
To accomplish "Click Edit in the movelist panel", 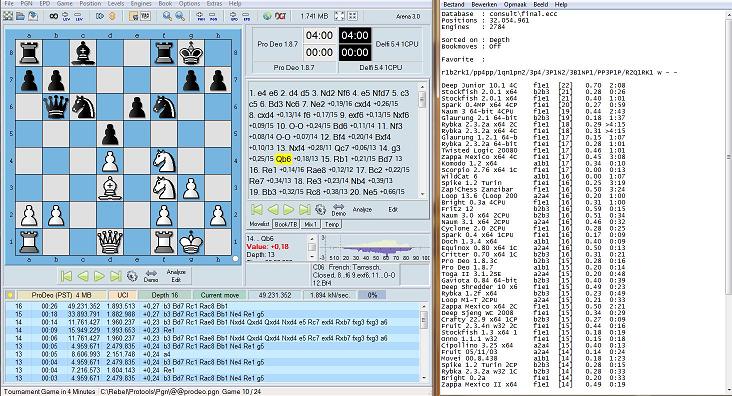I will point(393,210).
